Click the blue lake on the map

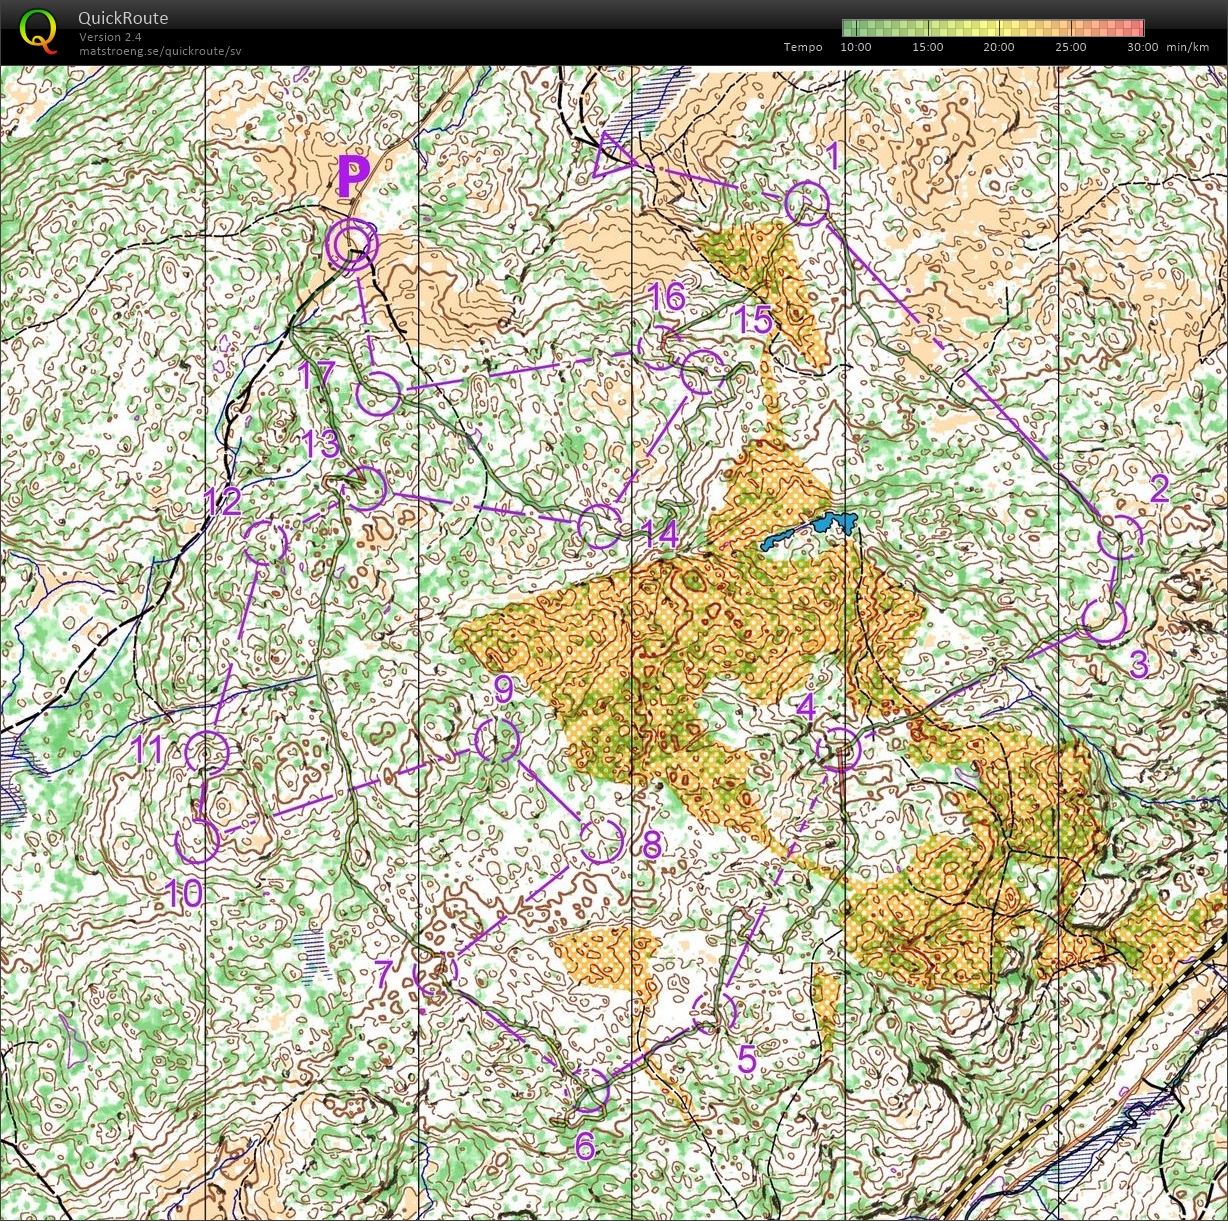pos(810,531)
